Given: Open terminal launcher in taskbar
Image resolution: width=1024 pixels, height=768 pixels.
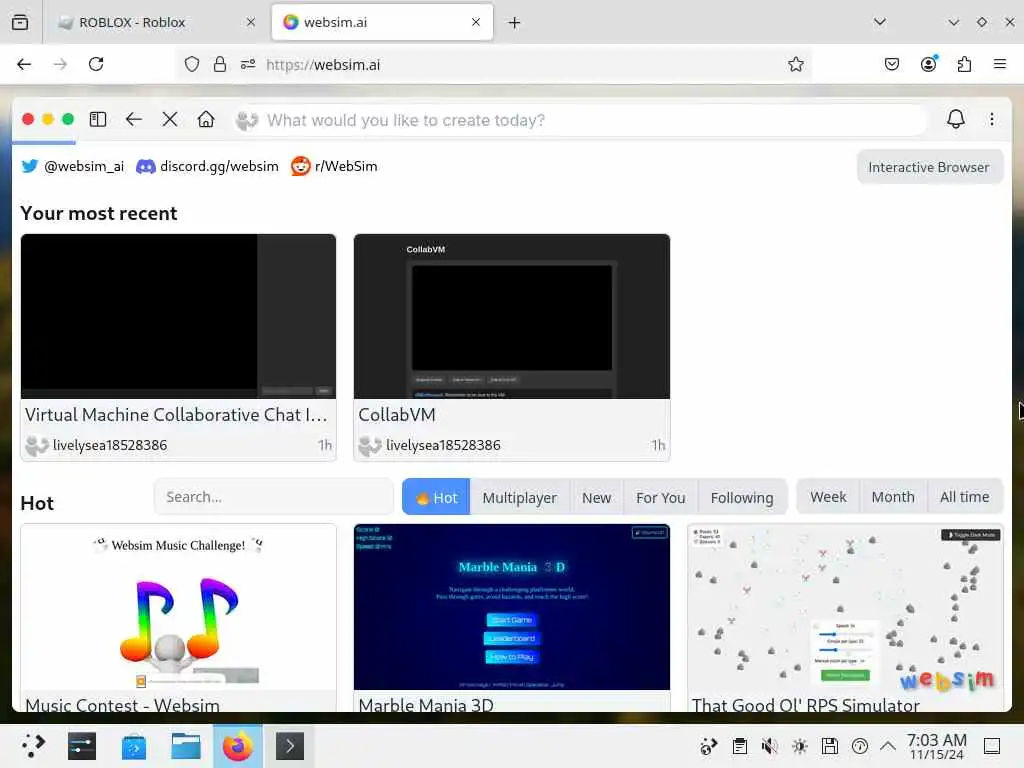Looking at the screenshot, I should click(290, 746).
